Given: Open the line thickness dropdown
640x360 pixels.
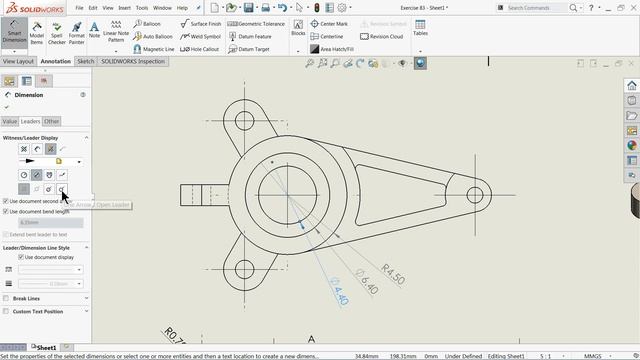Looking at the screenshot, I should [79, 284].
